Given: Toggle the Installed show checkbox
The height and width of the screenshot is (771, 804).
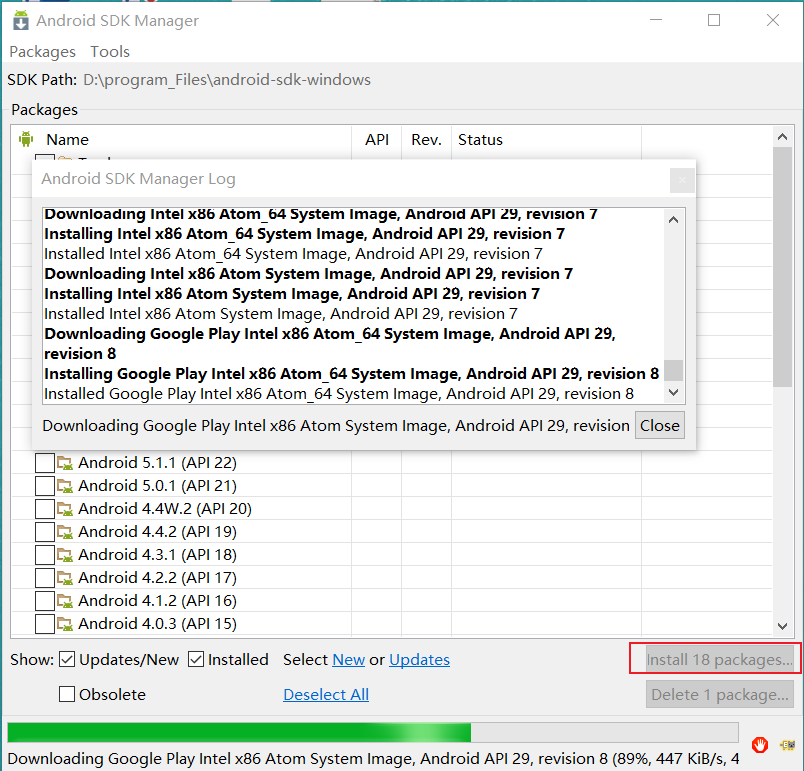Looking at the screenshot, I should 196,659.
